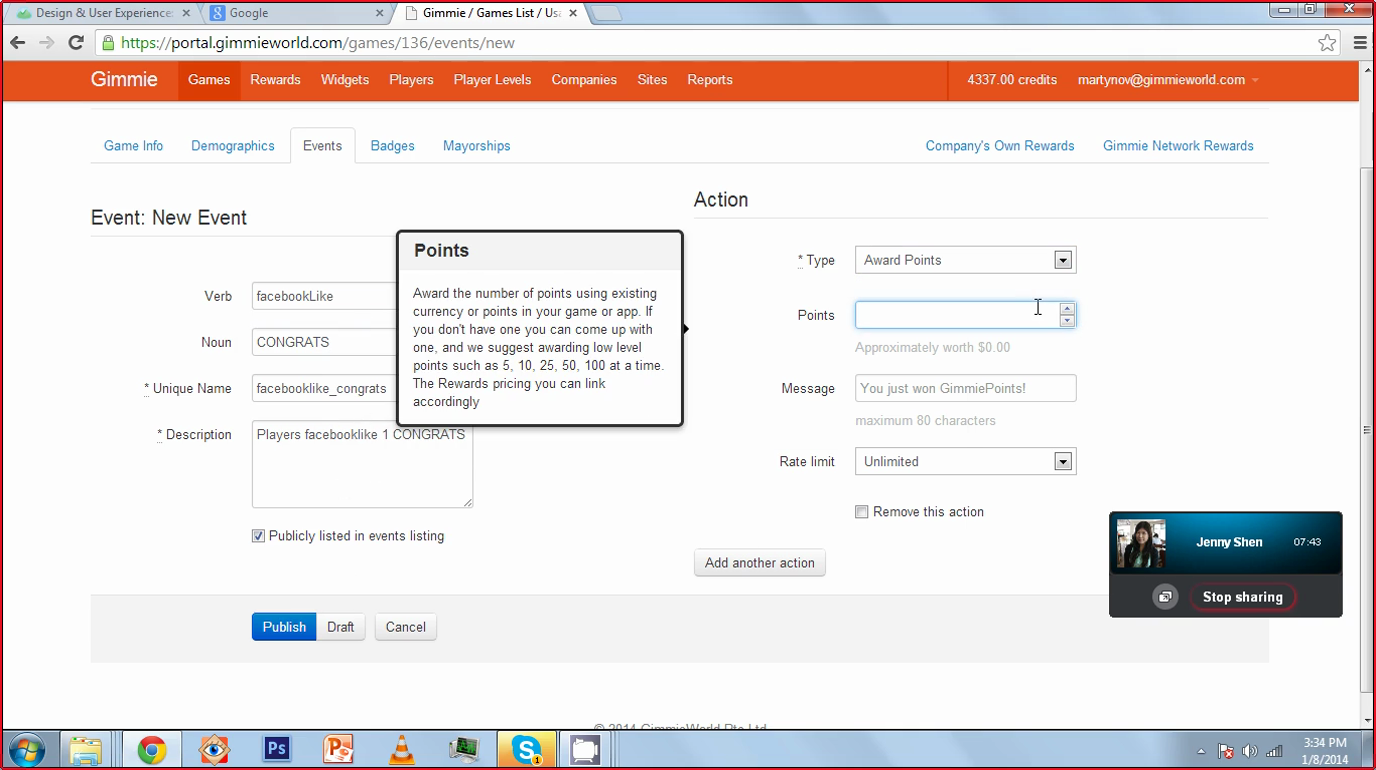Click the Message text field
The height and width of the screenshot is (770, 1376).
pos(965,388)
